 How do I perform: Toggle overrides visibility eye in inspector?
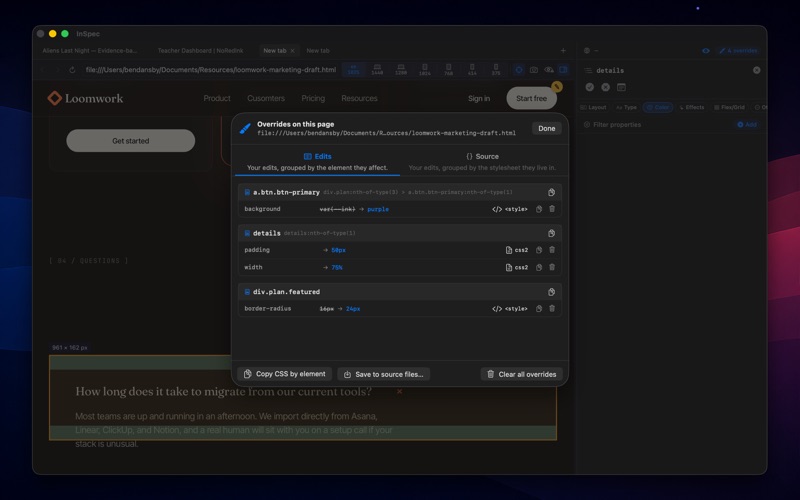(x=706, y=51)
